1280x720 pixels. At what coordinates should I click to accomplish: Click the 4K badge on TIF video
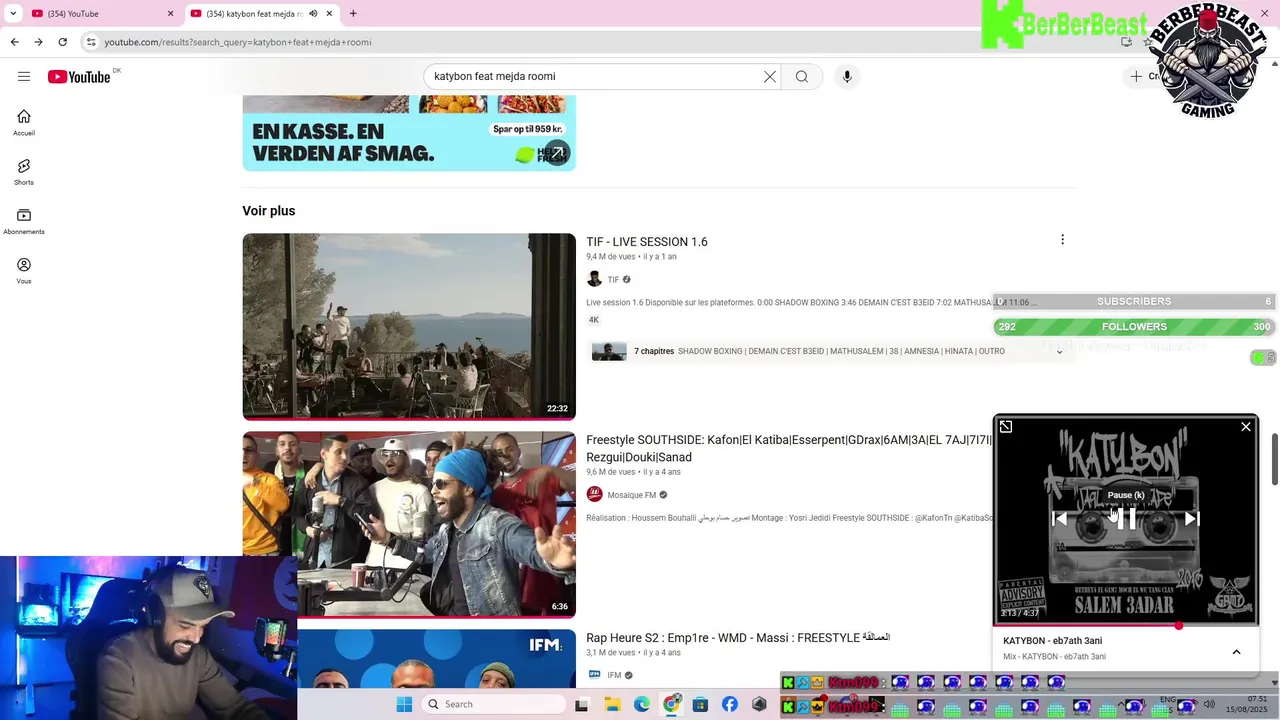594,320
